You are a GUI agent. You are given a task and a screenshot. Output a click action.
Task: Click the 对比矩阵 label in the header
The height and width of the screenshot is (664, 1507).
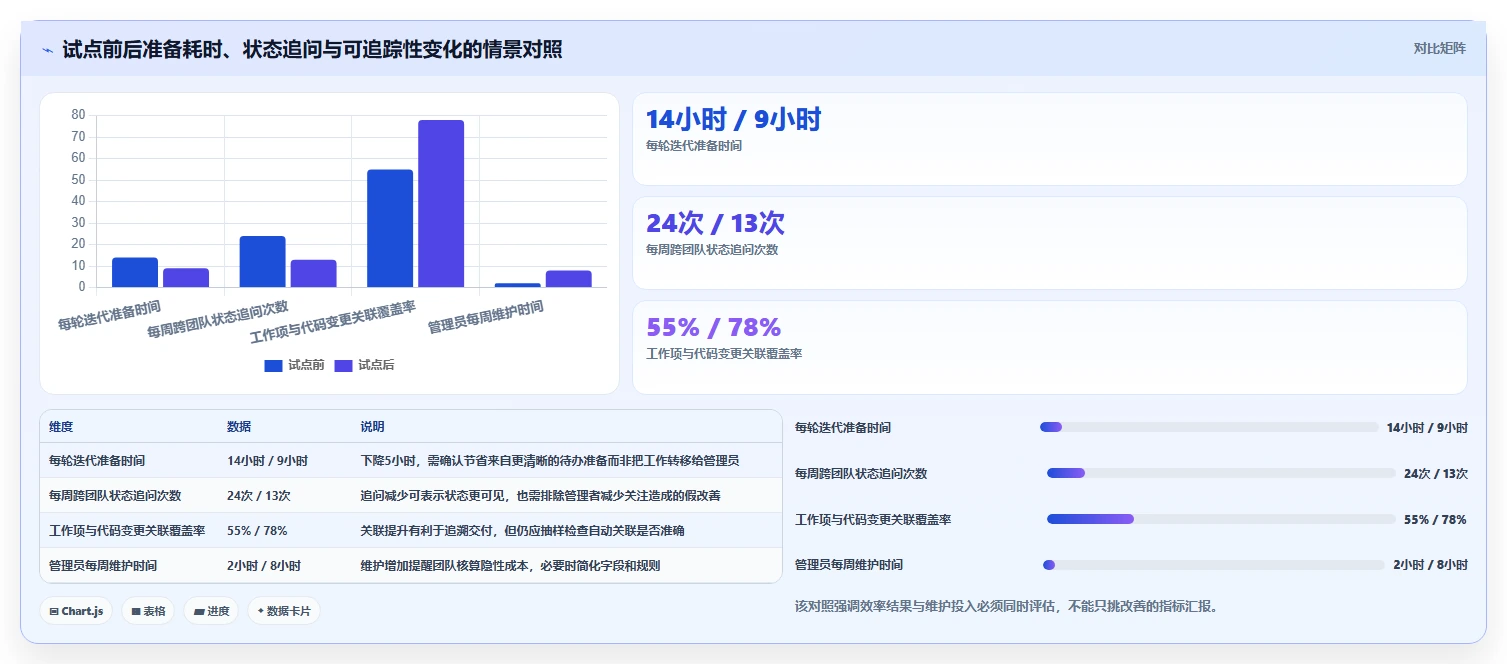pos(1440,49)
